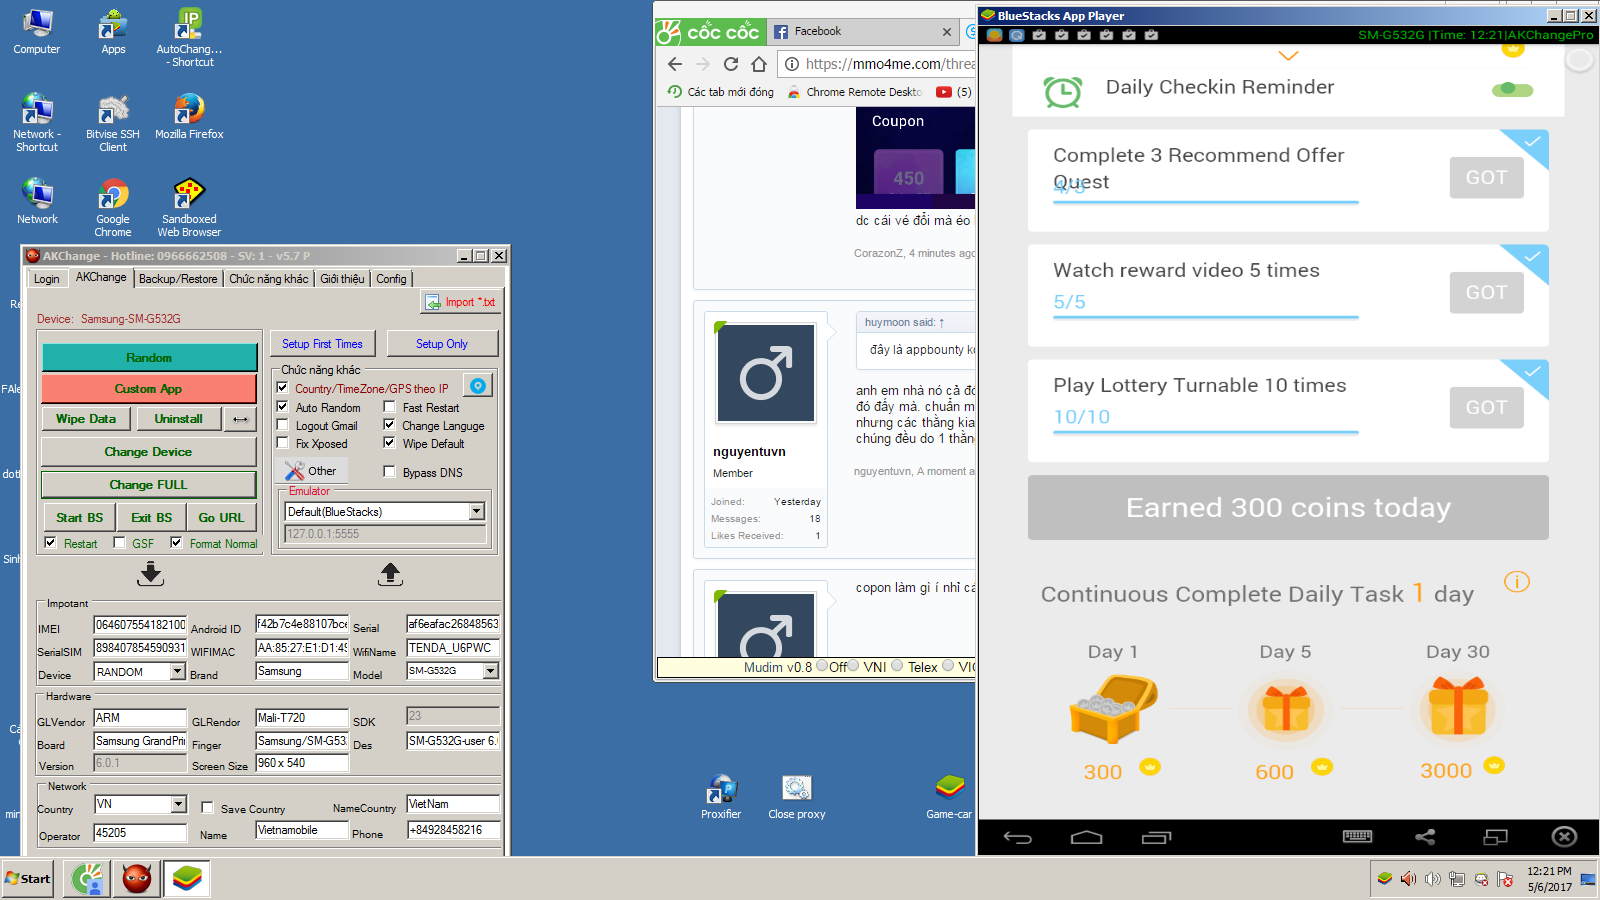Image resolution: width=1600 pixels, height=900 pixels.
Task: Click the blue GPS location icon
Action: [479, 386]
